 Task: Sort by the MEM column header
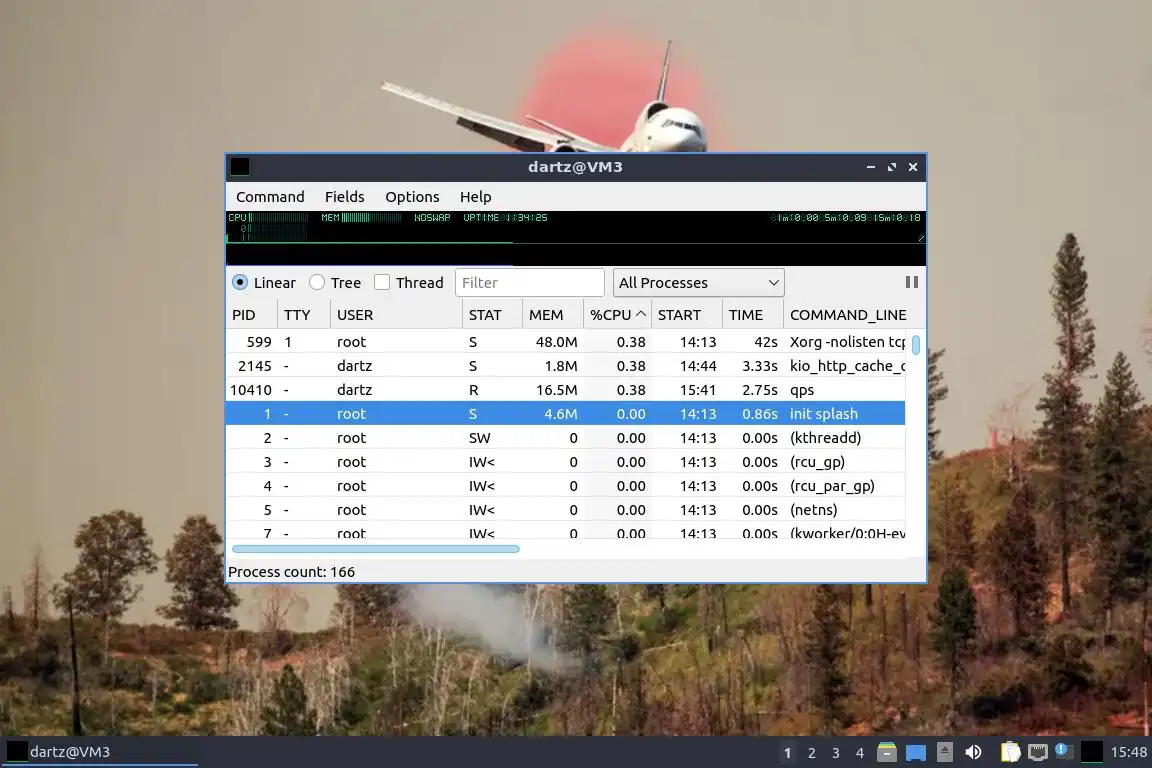point(553,315)
